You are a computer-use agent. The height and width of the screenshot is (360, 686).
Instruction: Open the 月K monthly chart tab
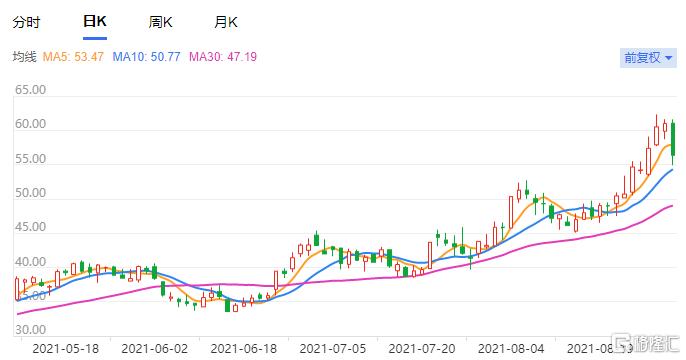click(226, 22)
